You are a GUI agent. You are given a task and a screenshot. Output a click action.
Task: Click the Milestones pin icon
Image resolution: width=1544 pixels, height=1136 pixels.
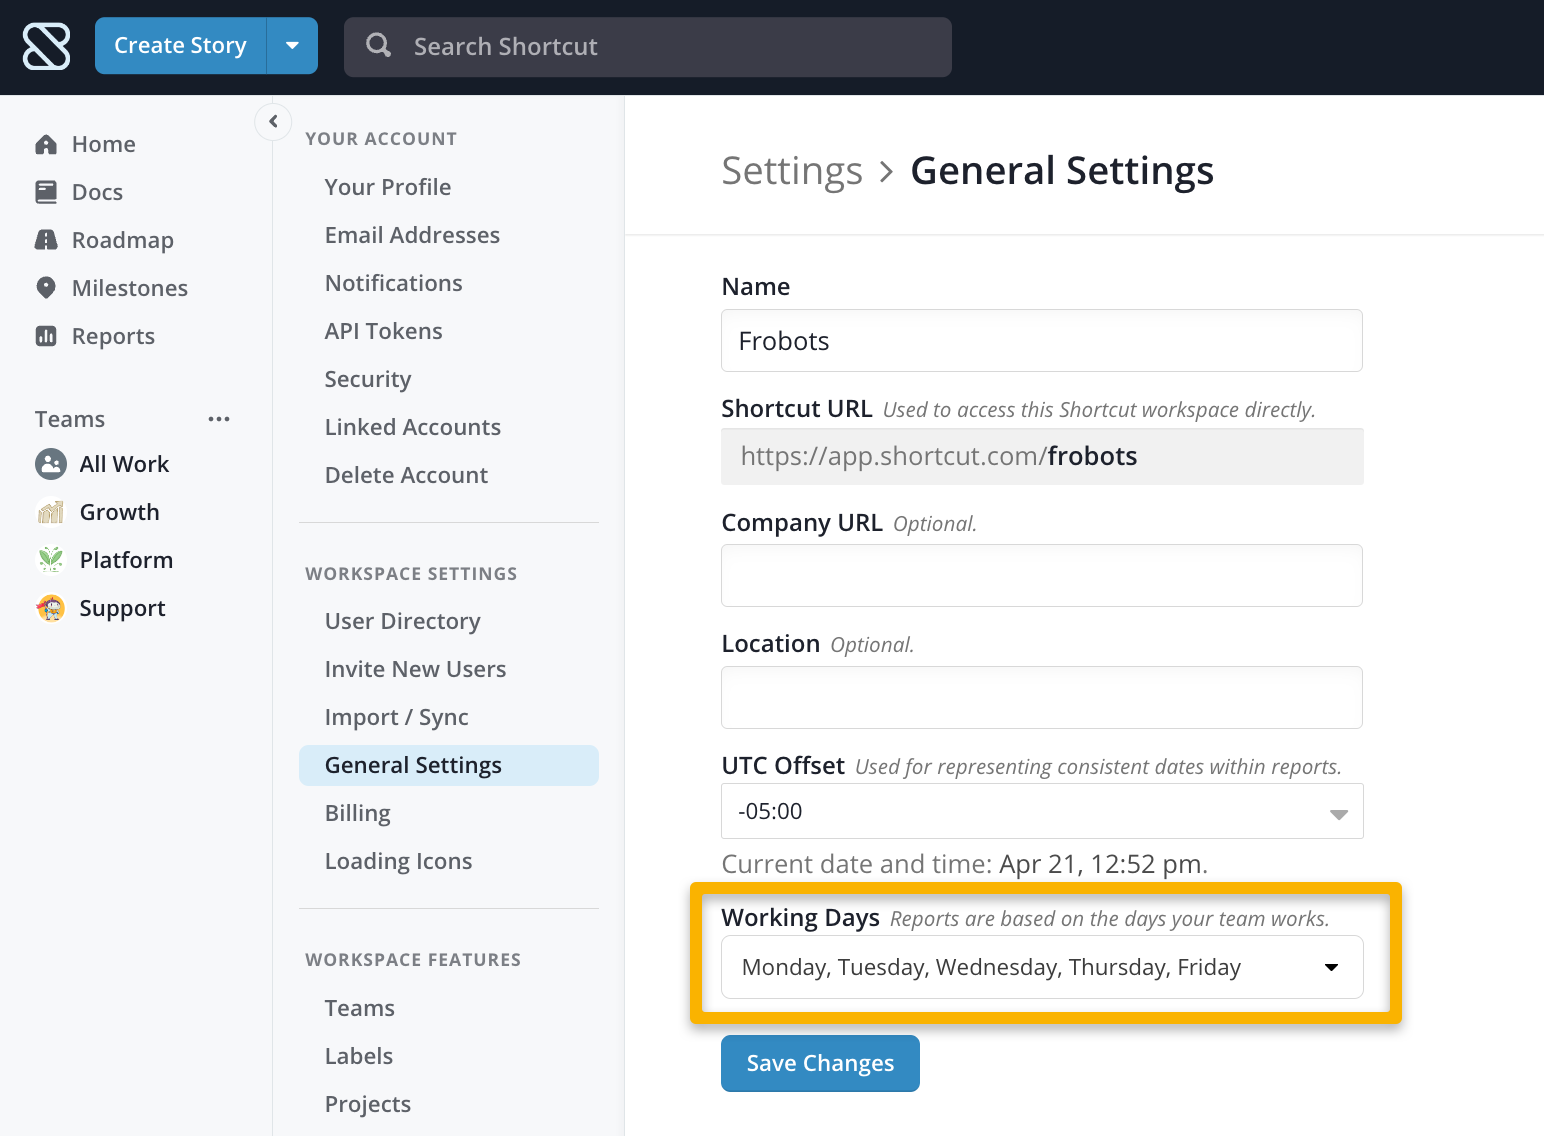click(46, 288)
